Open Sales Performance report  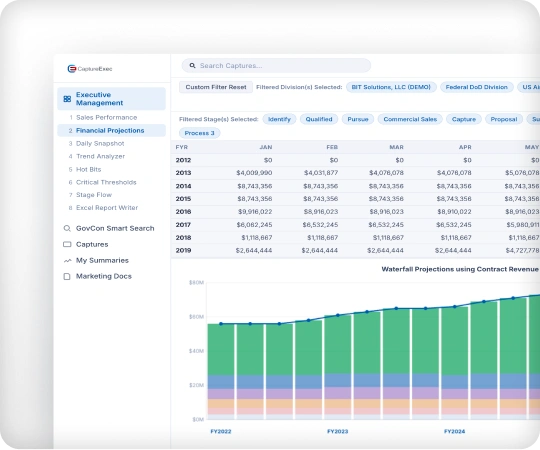[x=106, y=117]
